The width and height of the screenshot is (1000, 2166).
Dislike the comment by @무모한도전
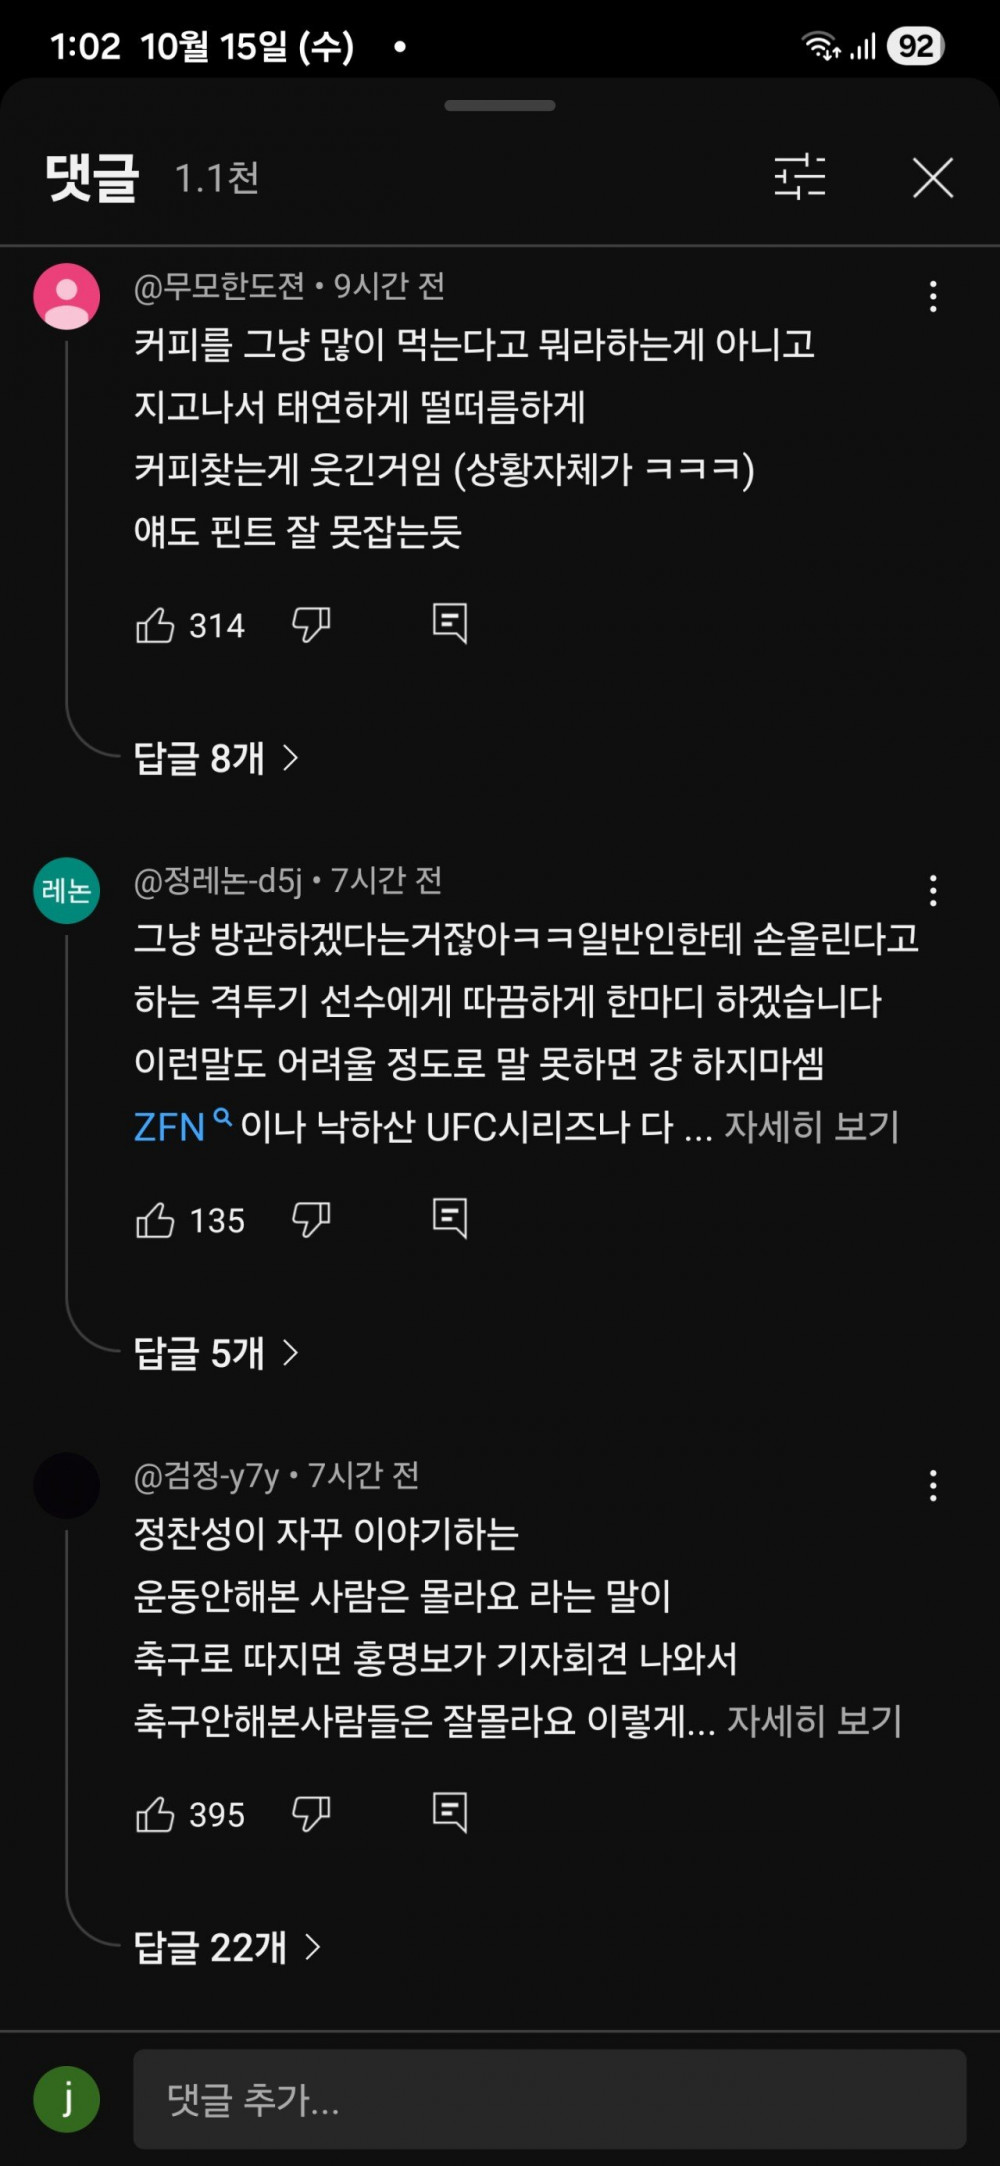[311, 626]
